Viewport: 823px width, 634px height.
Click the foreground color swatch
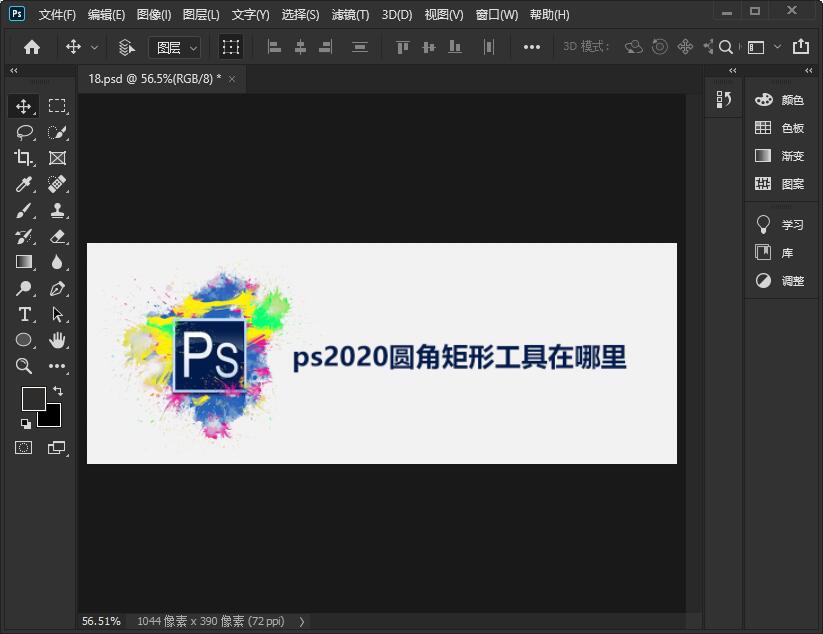(33, 400)
